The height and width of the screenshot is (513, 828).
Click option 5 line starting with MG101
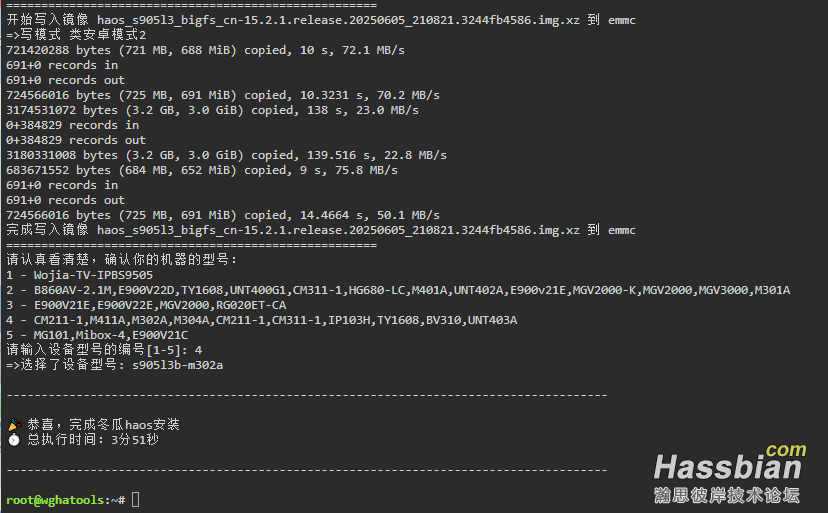click(x=97, y=335)
